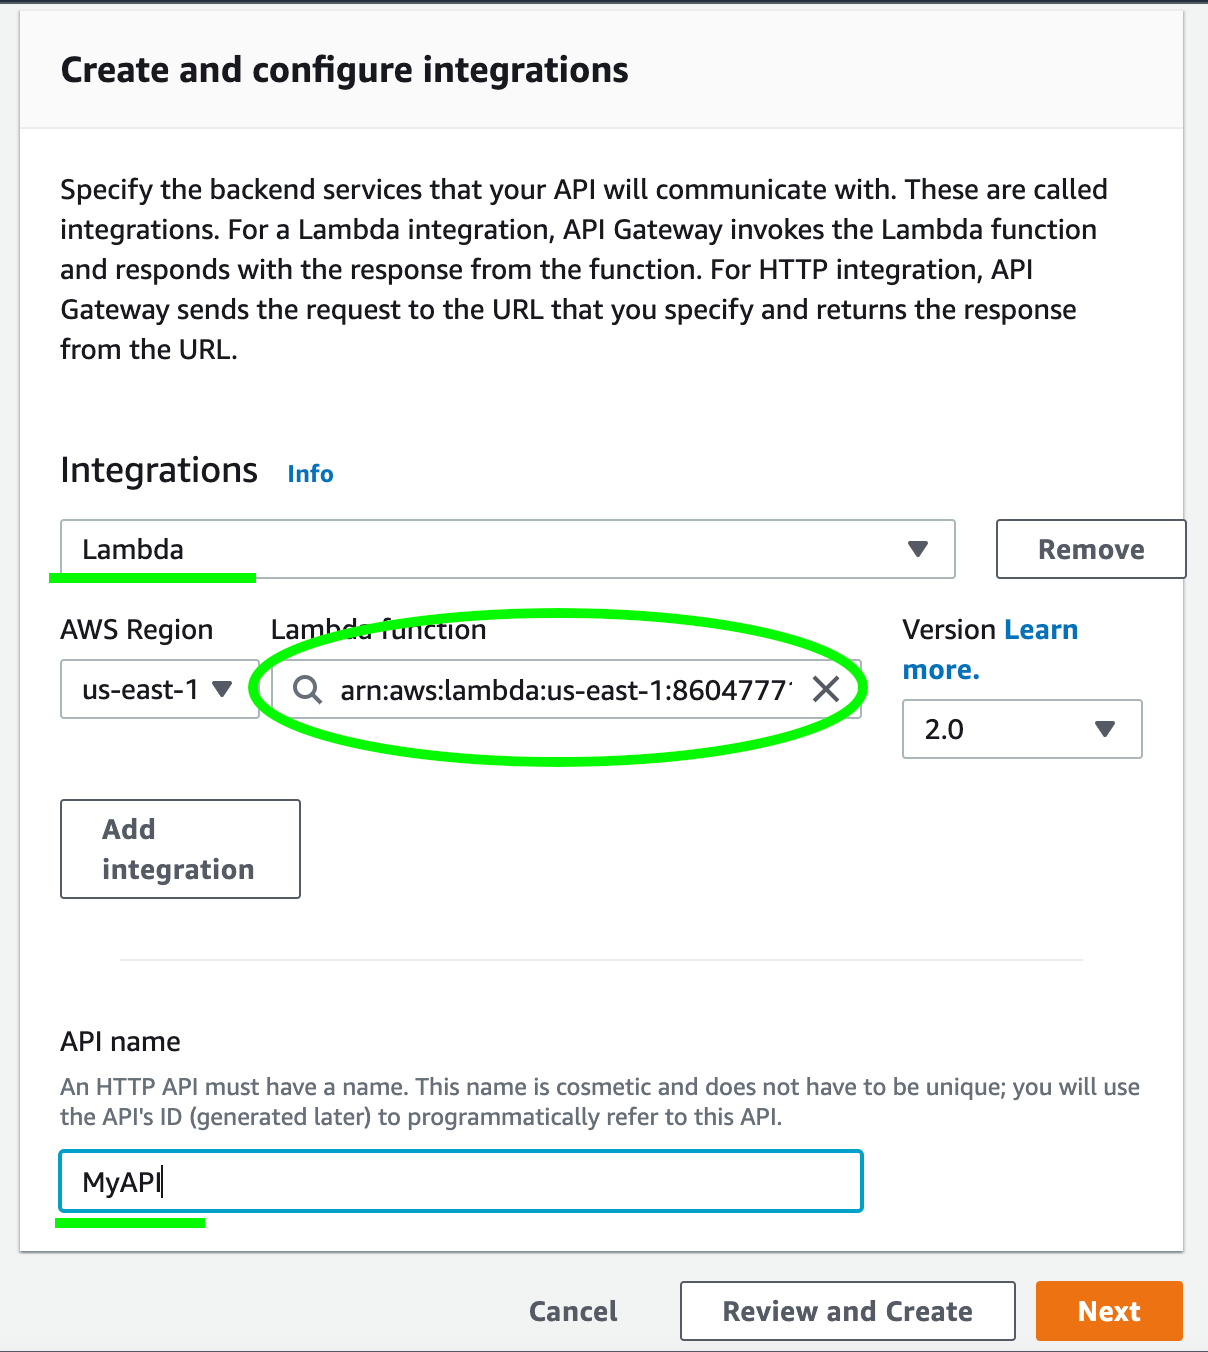The width and height of the screenshot is (1208, 1352).
Task: Click the Create and configure integrations heading
Action: click(x=344, y=70)
